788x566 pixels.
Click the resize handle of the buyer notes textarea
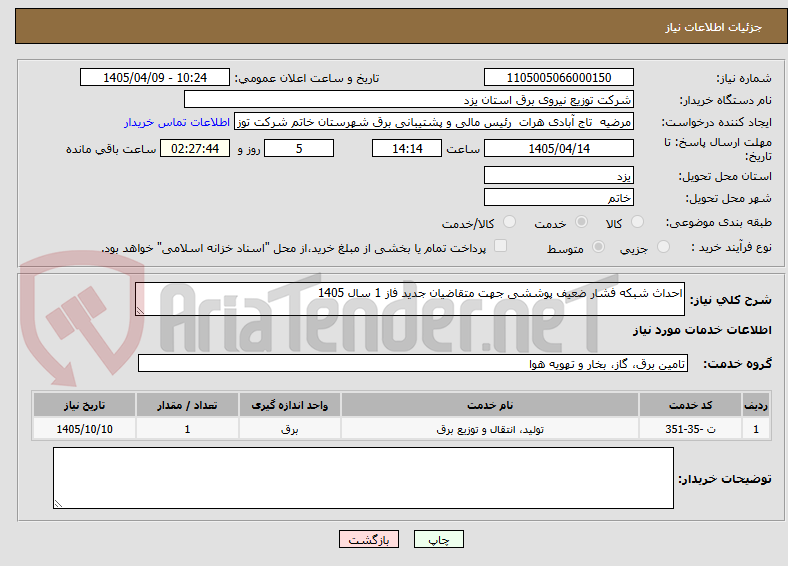tap(58, 504)
